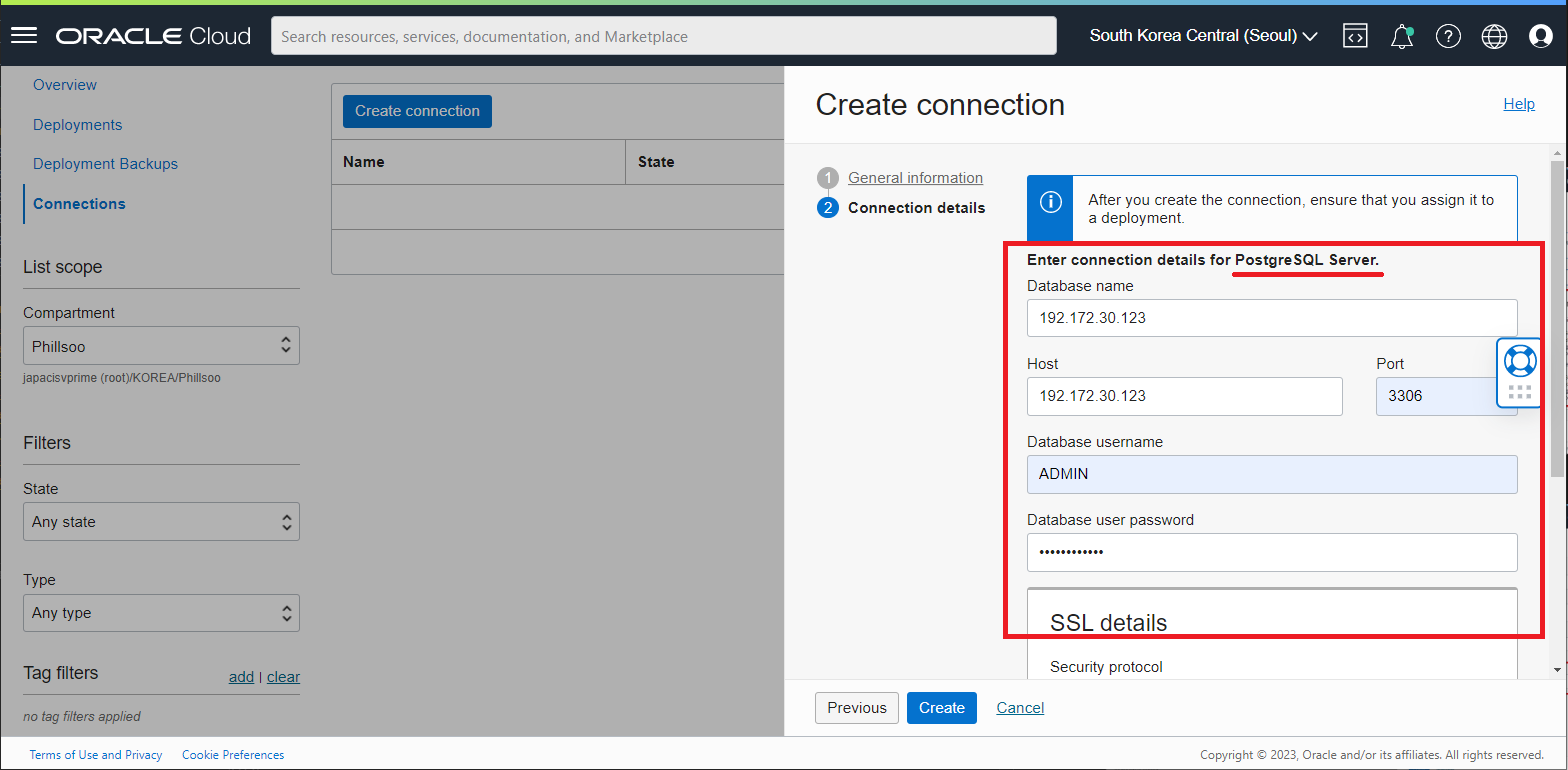
Task: Click the panel scrollbar down arrow
Action: click(x=1557, y=668)
